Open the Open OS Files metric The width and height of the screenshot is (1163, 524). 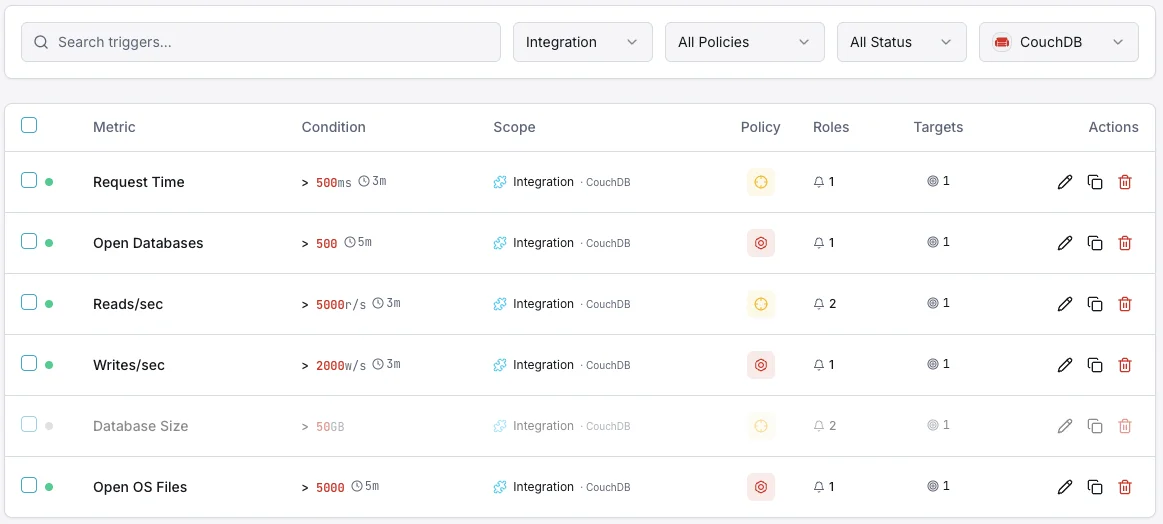click(x=140, y=487)
